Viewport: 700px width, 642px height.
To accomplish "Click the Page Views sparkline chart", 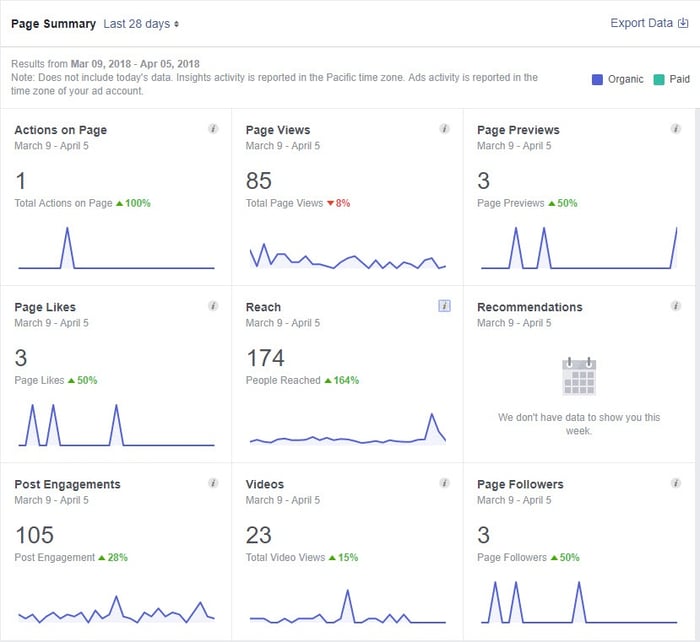I will tap(348, 256).
